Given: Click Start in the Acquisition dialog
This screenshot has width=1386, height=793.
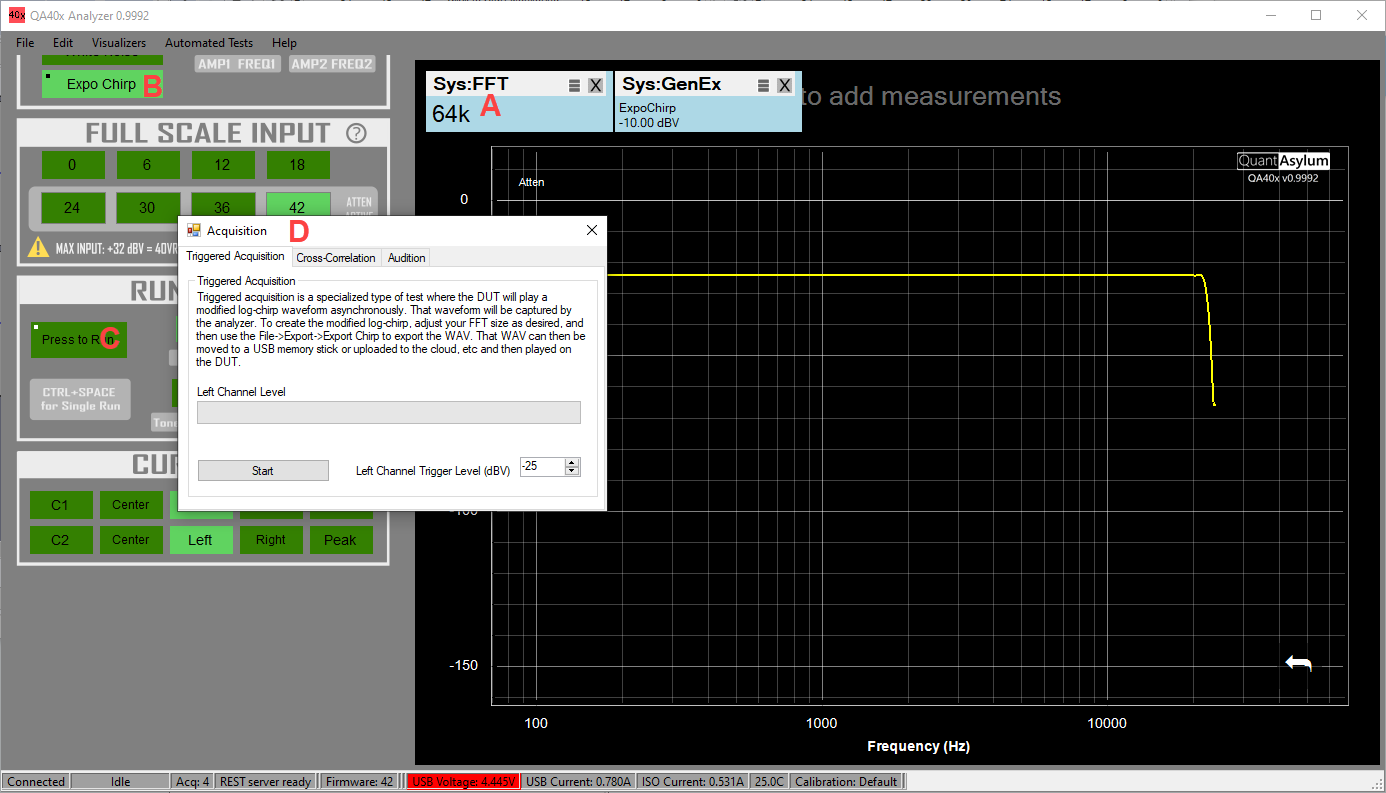Looking at the screenshot, I should tap(263, 470).
